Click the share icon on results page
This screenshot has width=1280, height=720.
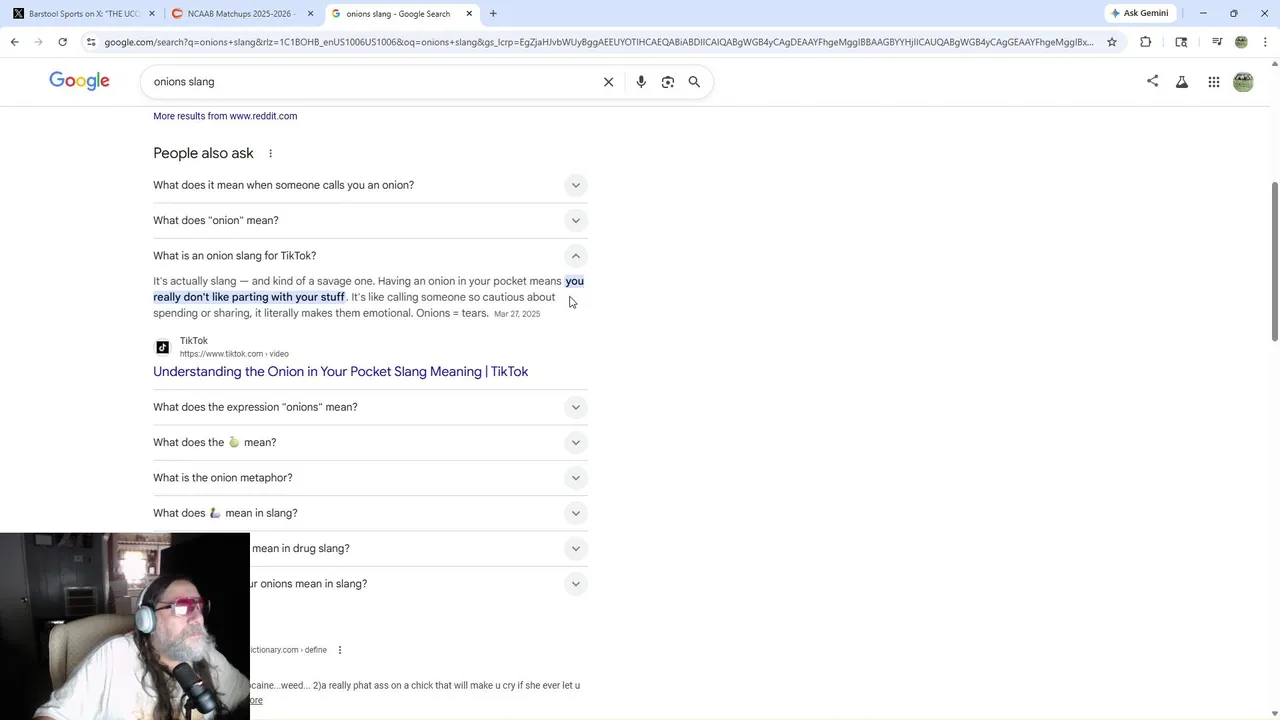pyautogui.click(x=1152, y=81)
